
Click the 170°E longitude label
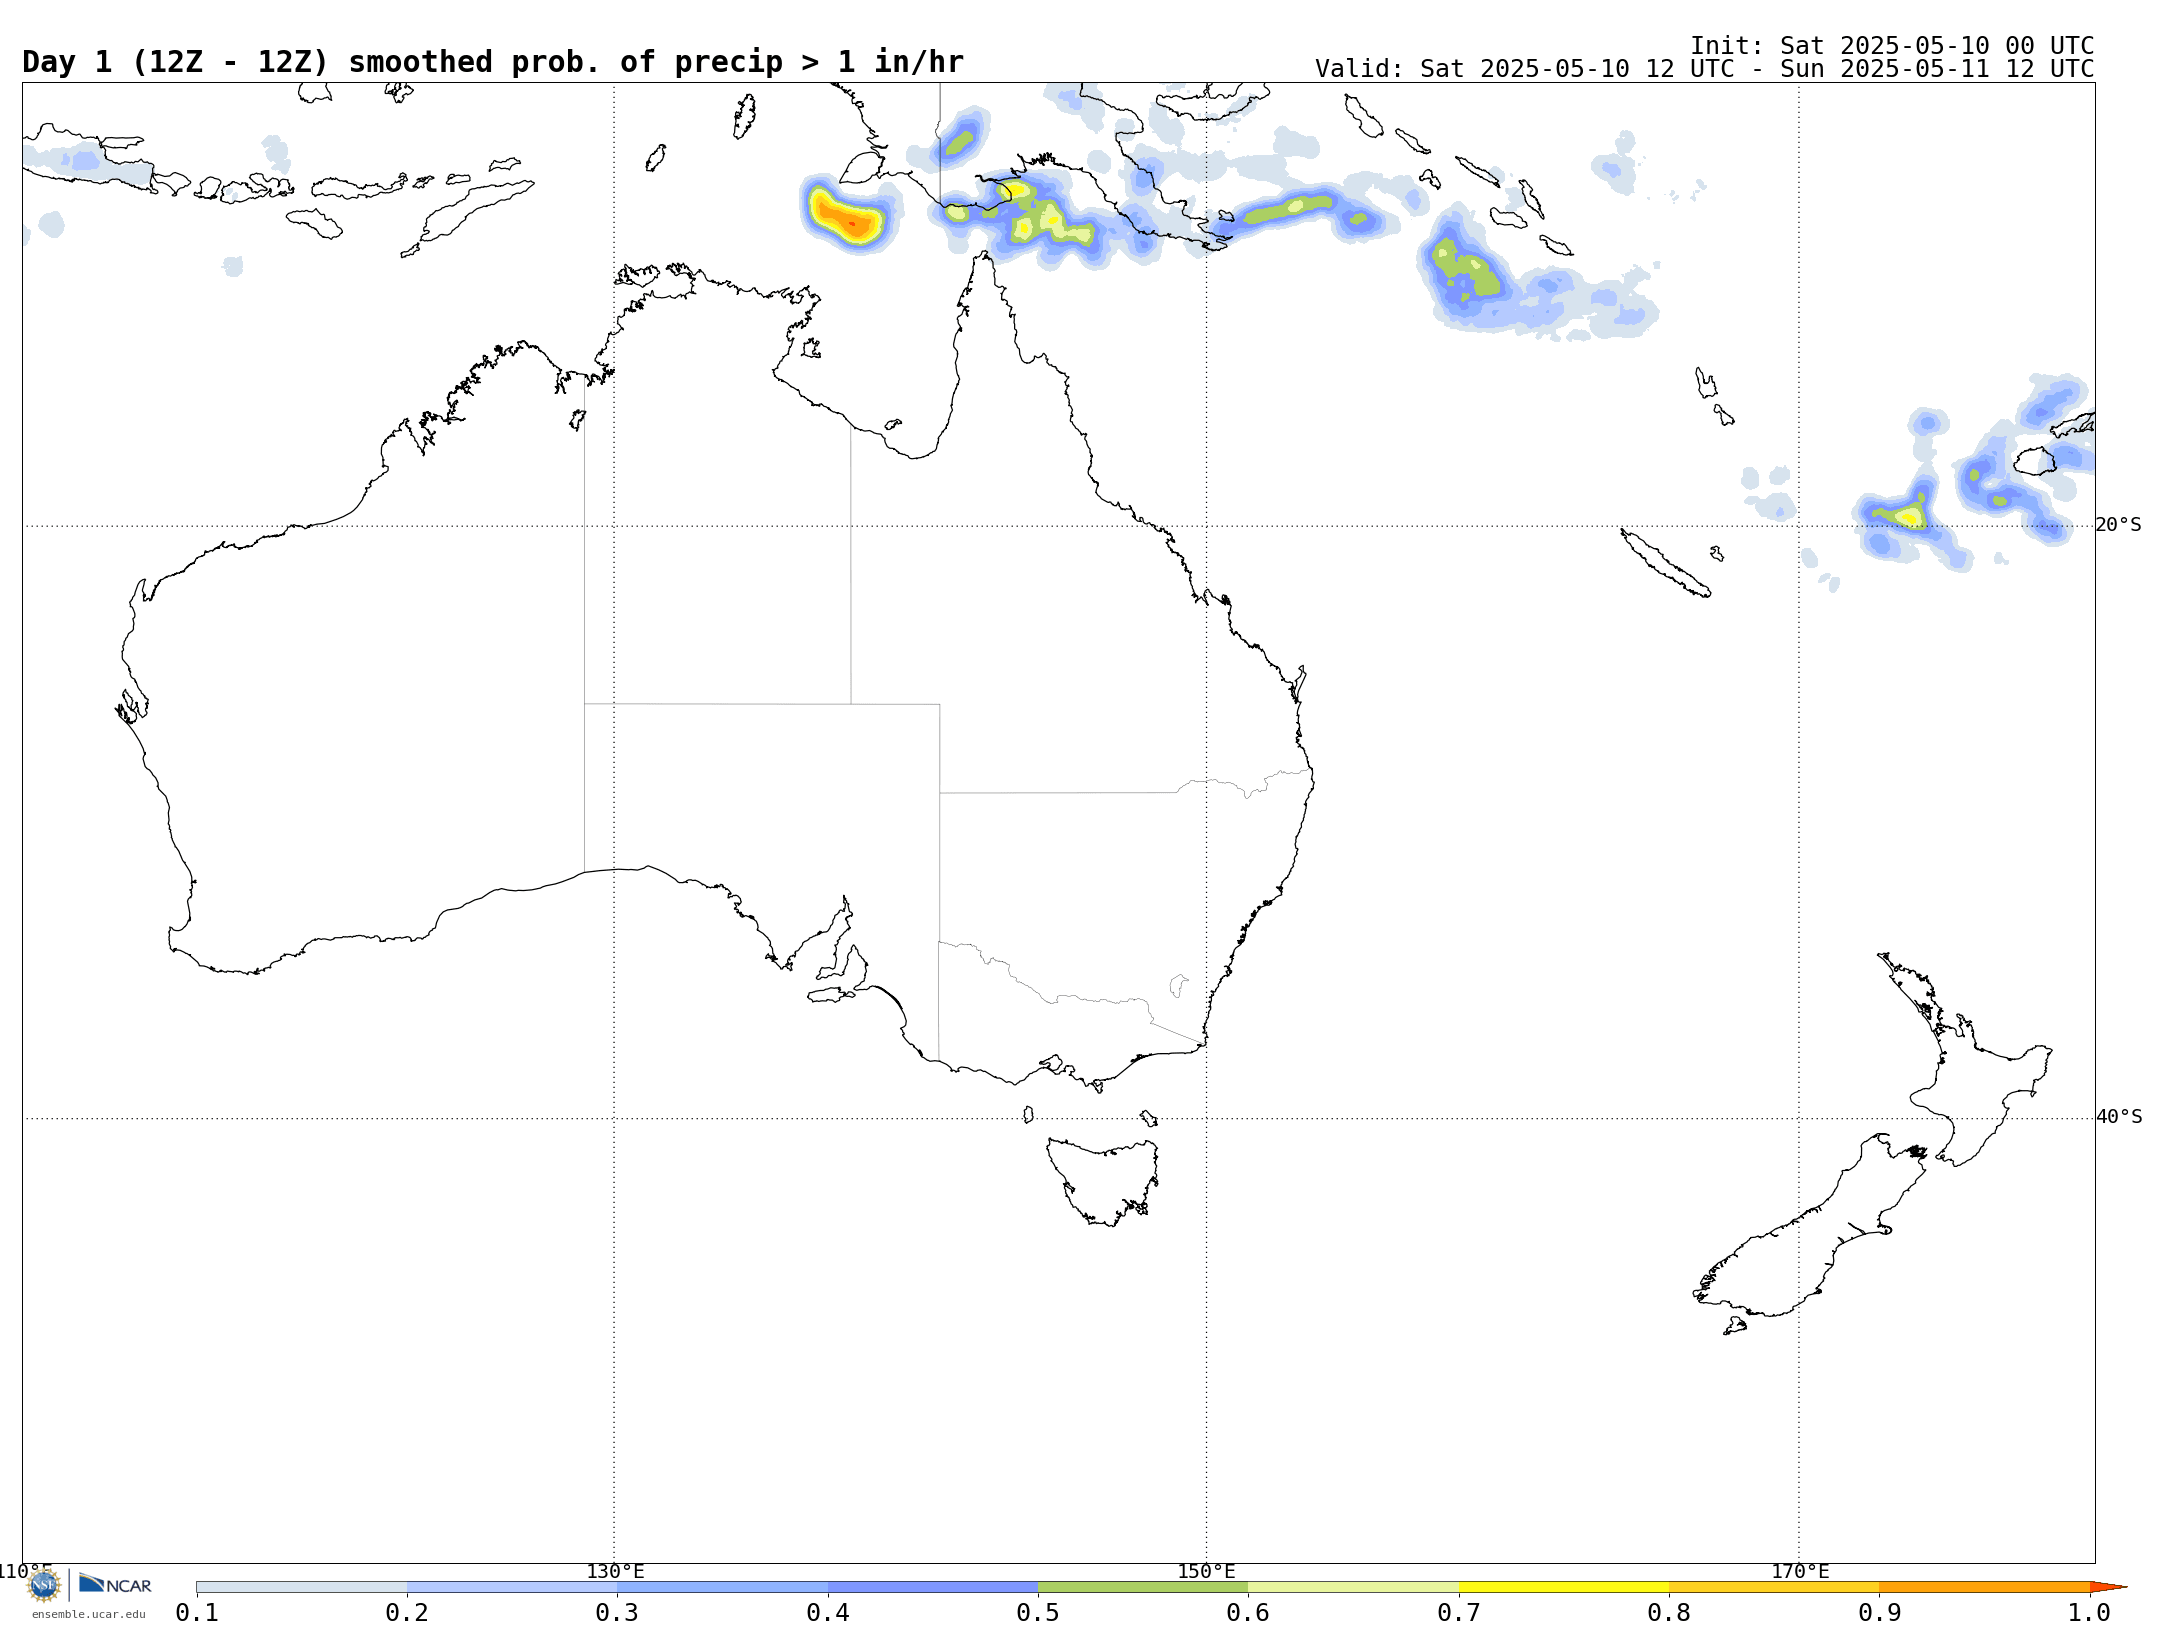1800,1571
